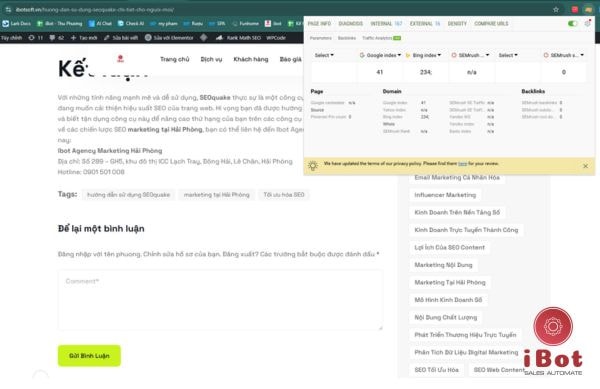Open SEO Toi Uu Hoa sidebar tag

tap(436, 369)
